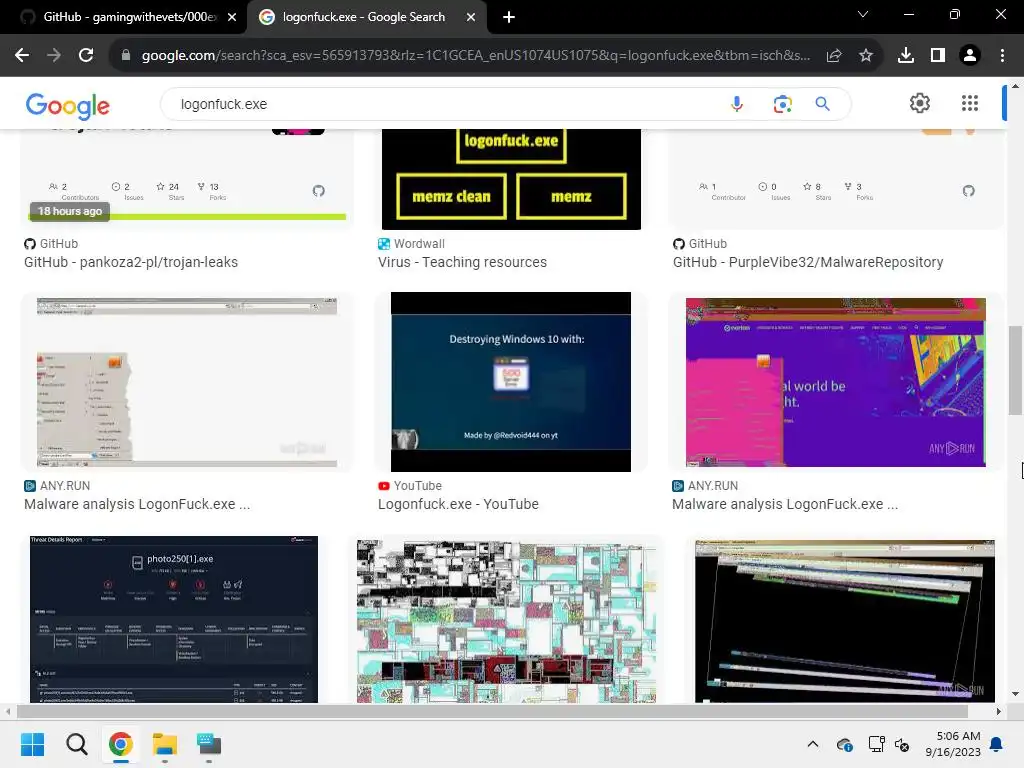This screenshot has width=1024, height=768.
Task: Open Google apps grid
Action: coord(970,103)
